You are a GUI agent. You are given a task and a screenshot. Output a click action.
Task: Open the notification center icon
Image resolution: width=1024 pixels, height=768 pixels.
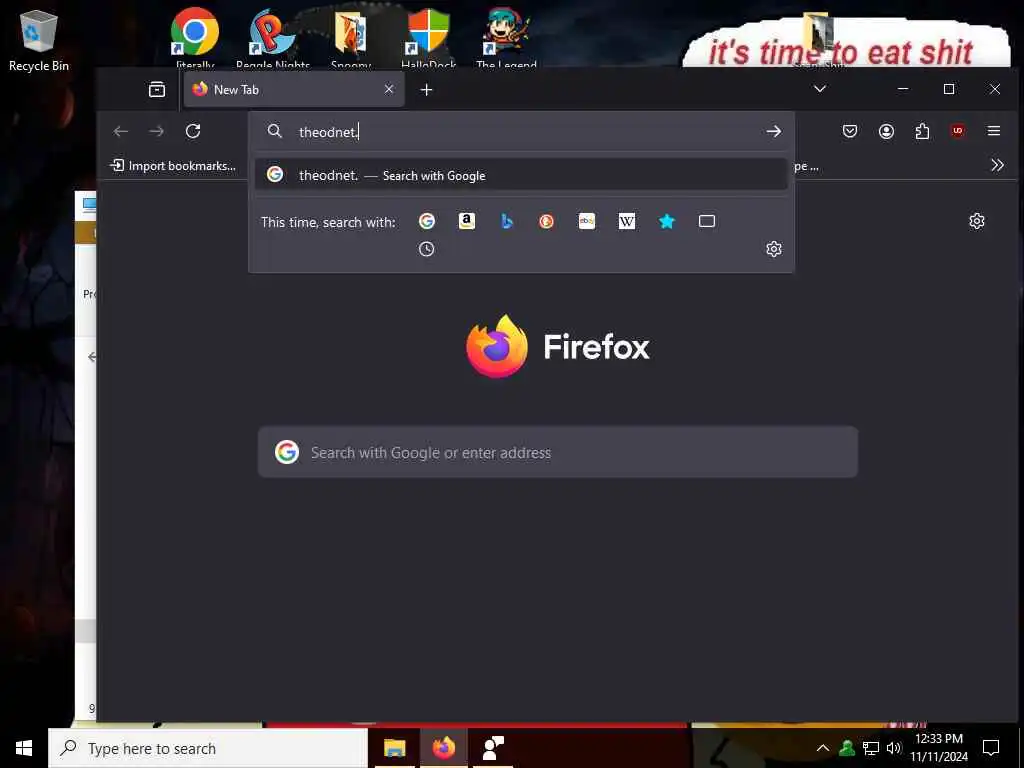coord(991,748)
